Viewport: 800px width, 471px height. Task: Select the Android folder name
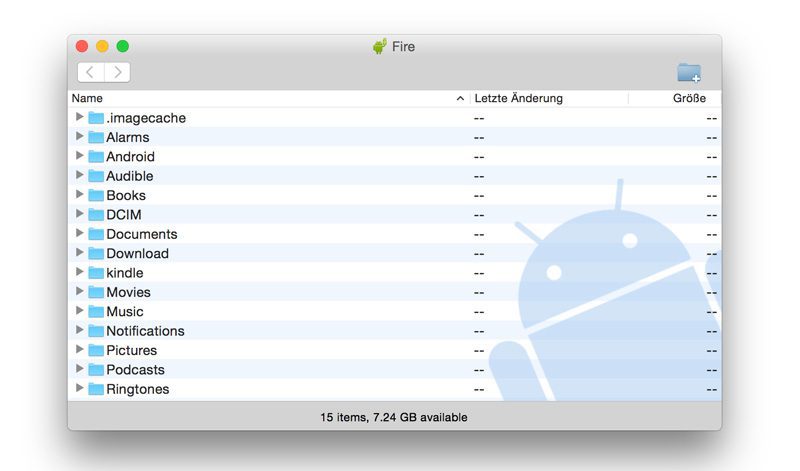tap(130, 157)
